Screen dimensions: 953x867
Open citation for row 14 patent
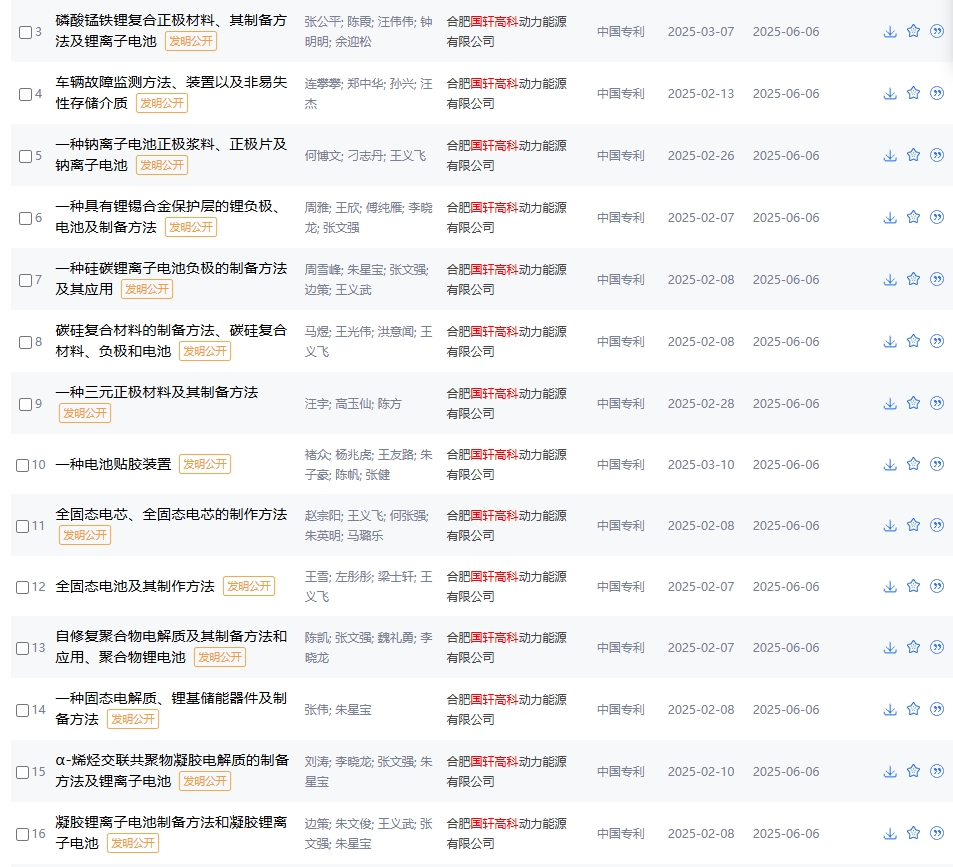click(x=937, y=709)
